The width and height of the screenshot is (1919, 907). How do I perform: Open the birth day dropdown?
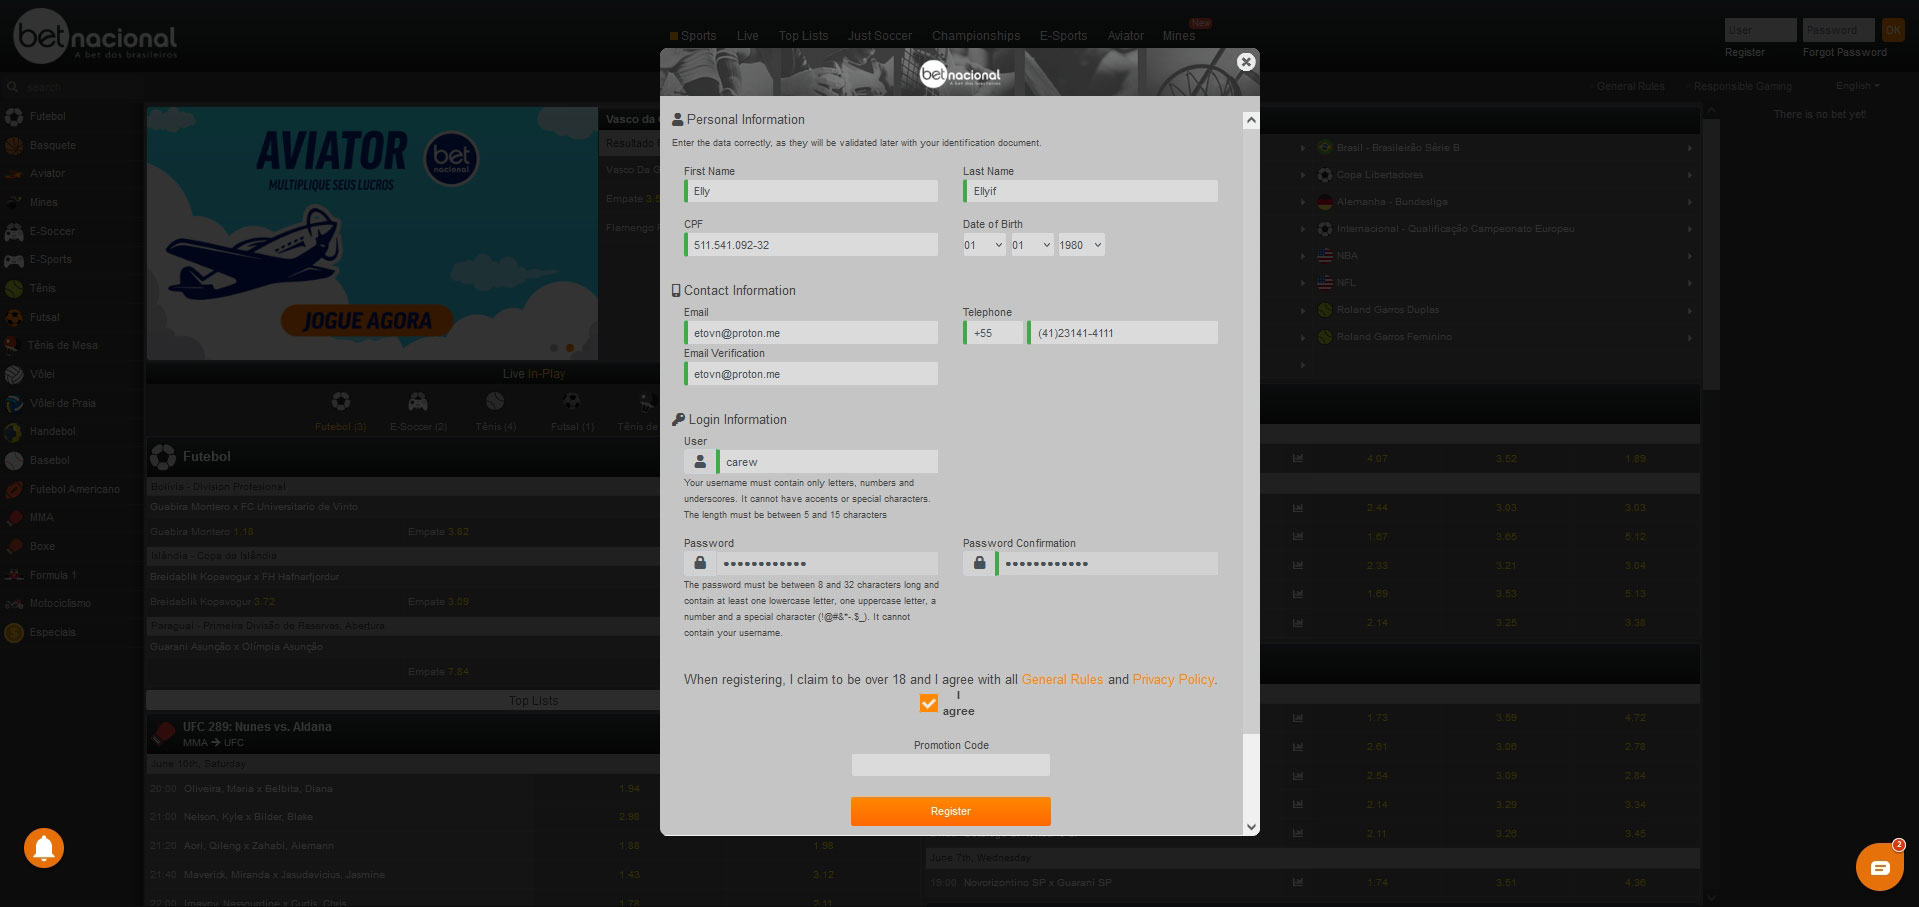coord(983,245)
